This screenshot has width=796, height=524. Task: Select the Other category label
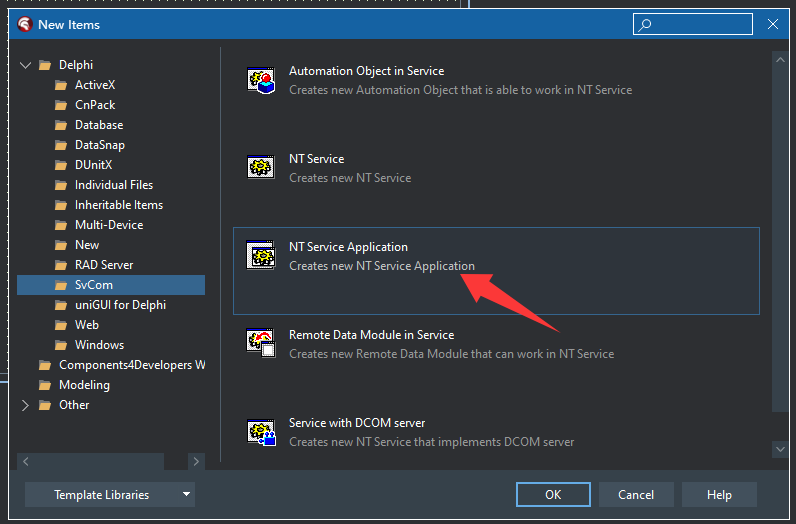pos(74,405)
